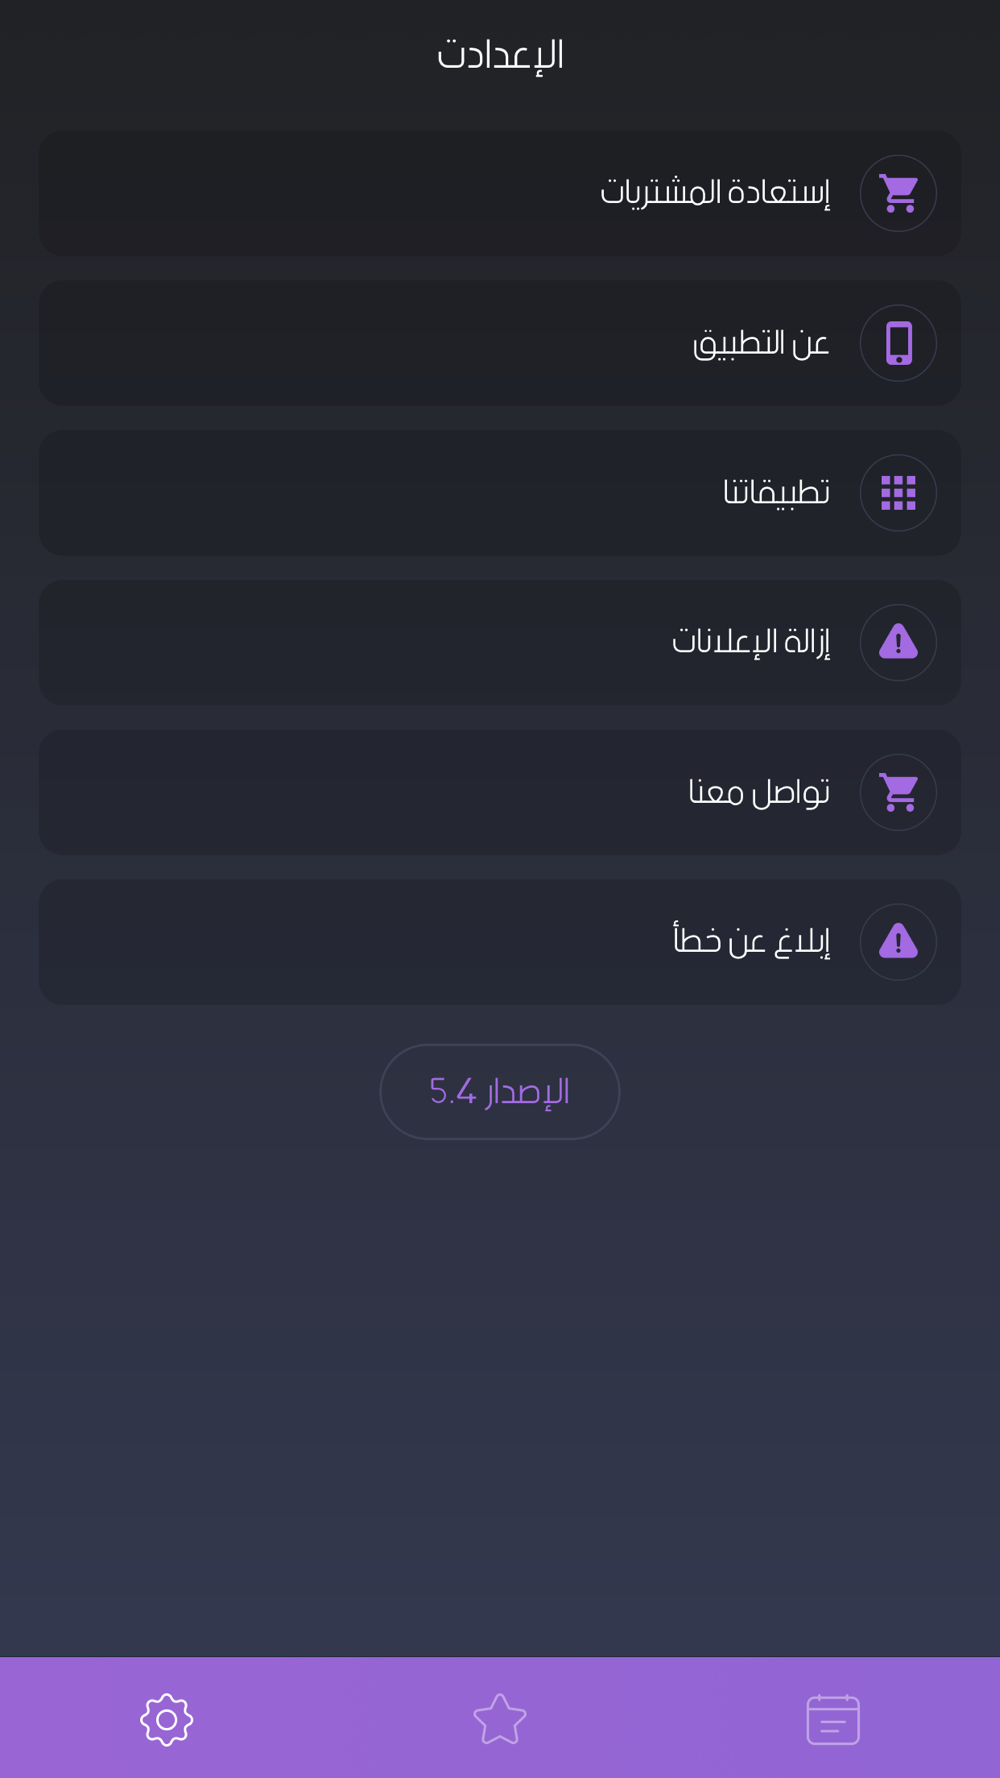
Task: Choose the تواصل معنا option text
Action: point(759,792)
